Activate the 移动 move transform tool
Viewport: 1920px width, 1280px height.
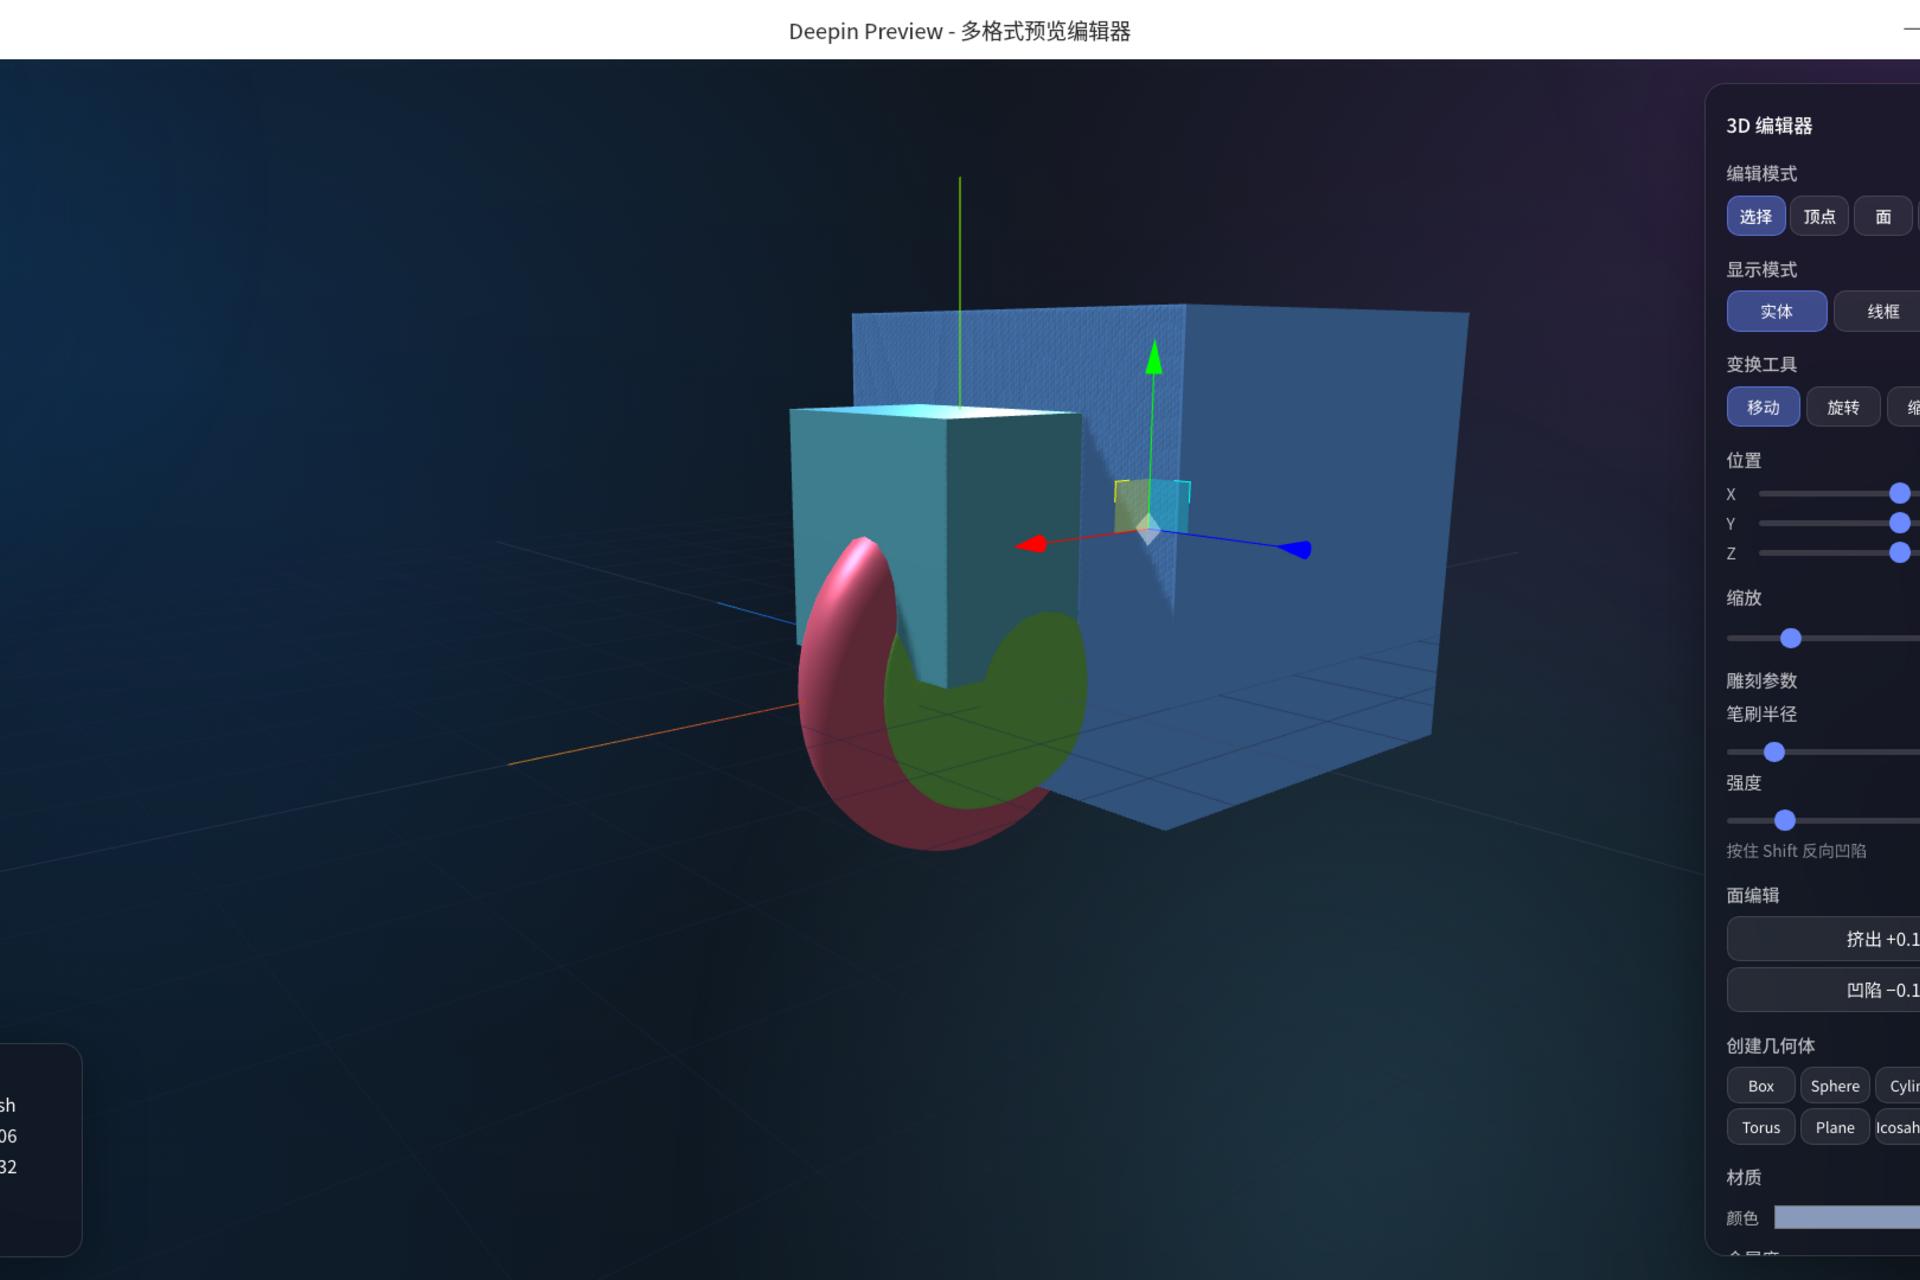click(1763, 407)
